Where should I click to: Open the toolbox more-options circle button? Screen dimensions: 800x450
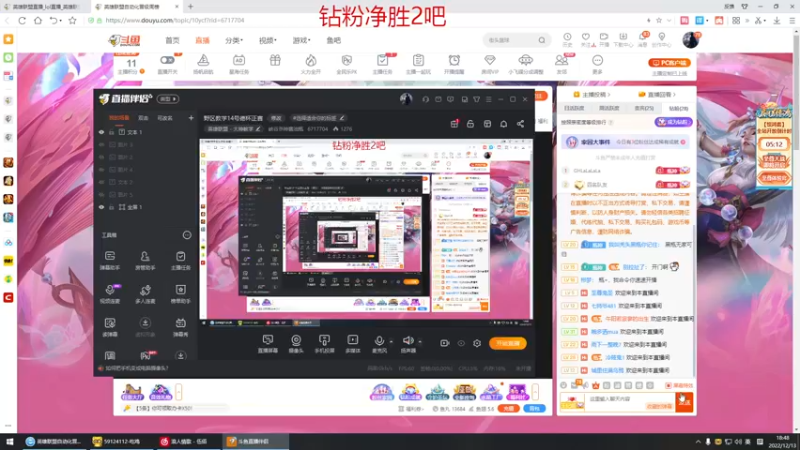click(x=187, y=235)
